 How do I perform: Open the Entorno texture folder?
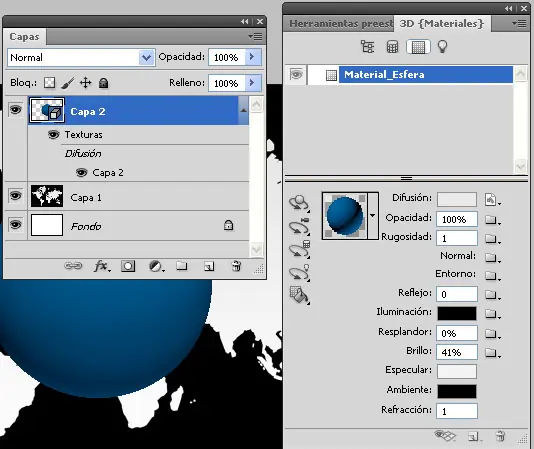(x=492, y=275)
